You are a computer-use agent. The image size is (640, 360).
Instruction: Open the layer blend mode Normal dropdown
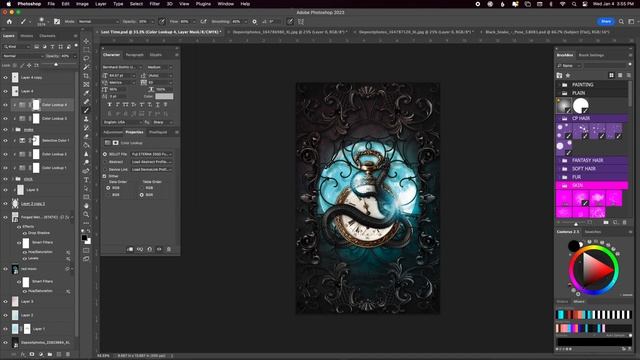pos(22,56)
